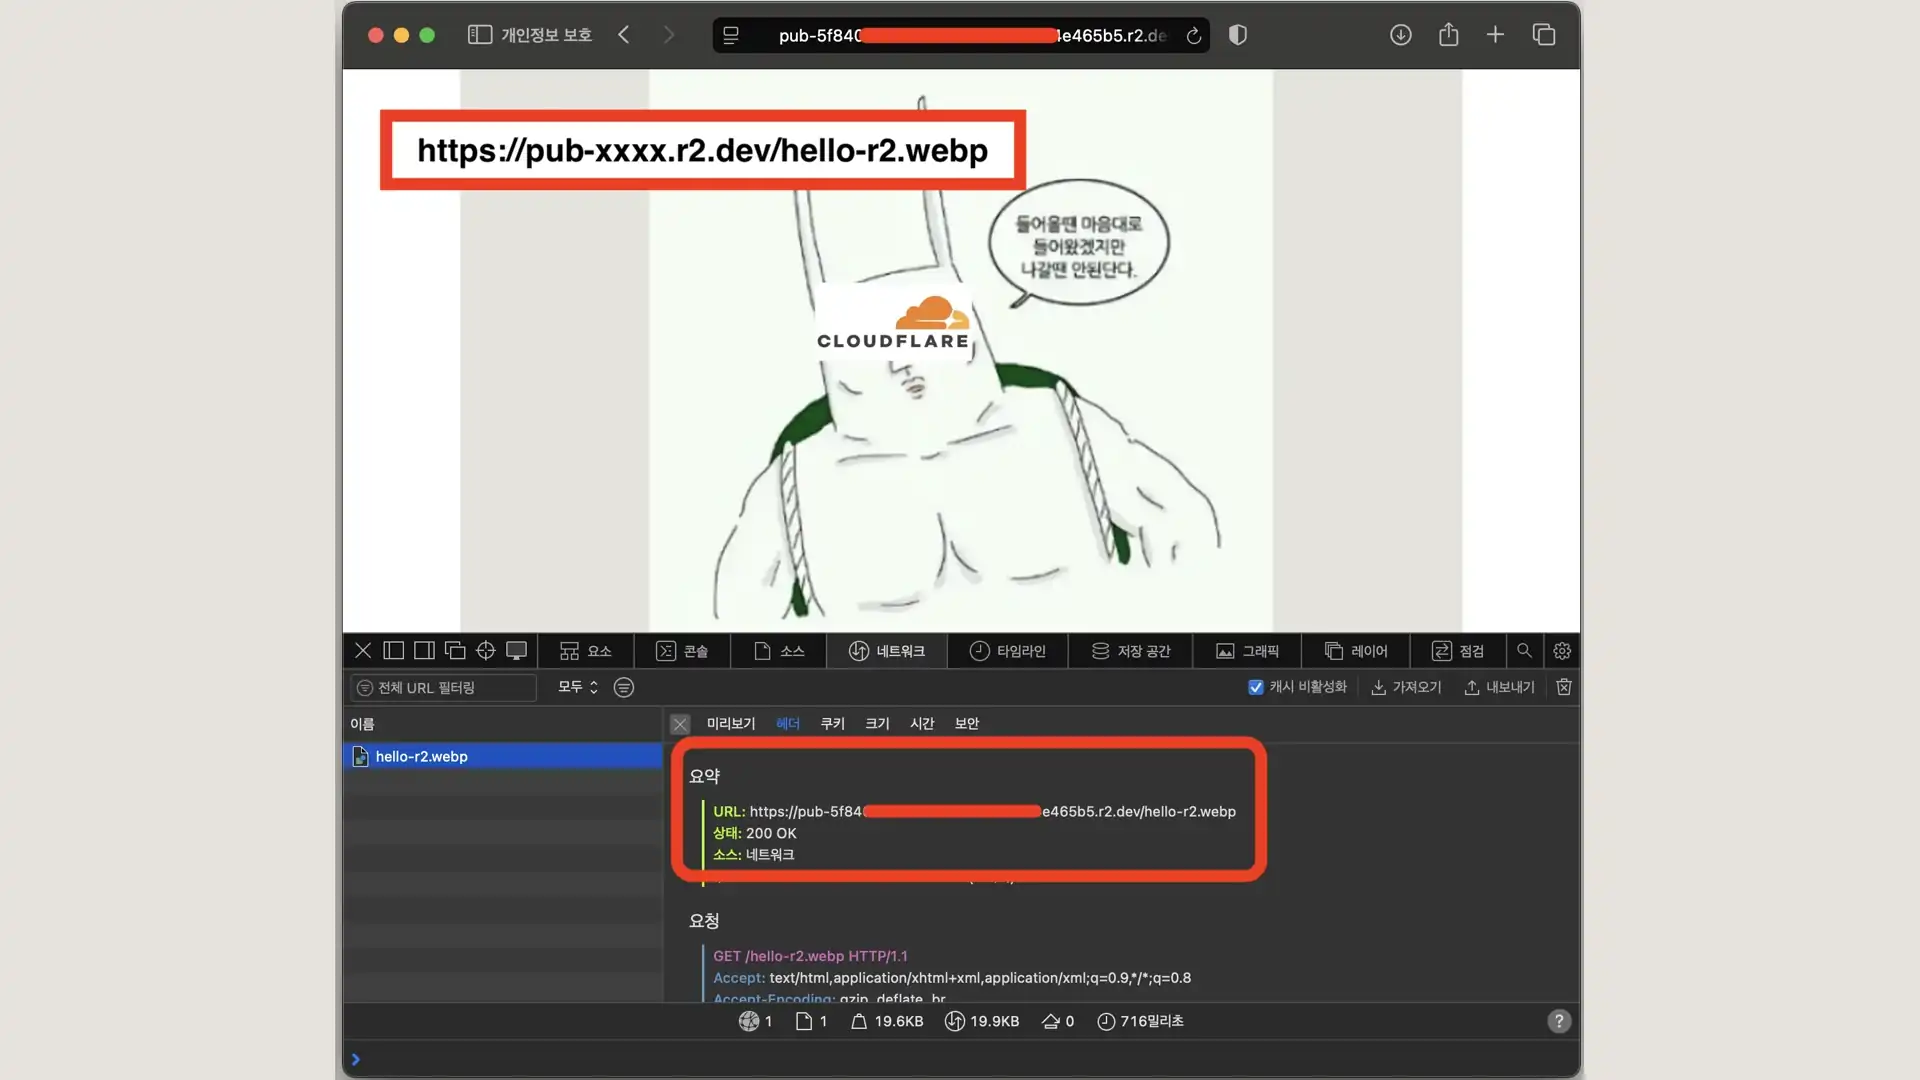Open the 쿠키 detail tab

click(x=833, y=723)
